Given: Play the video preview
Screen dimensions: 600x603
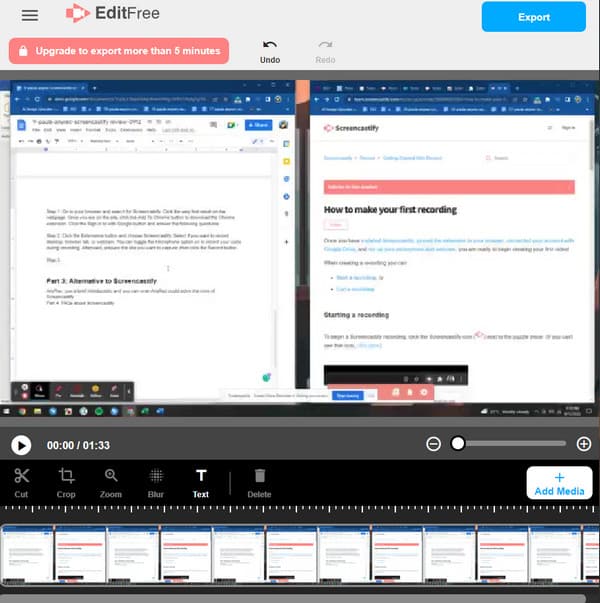Looking at the screenshot, I should tap(21, 445).
